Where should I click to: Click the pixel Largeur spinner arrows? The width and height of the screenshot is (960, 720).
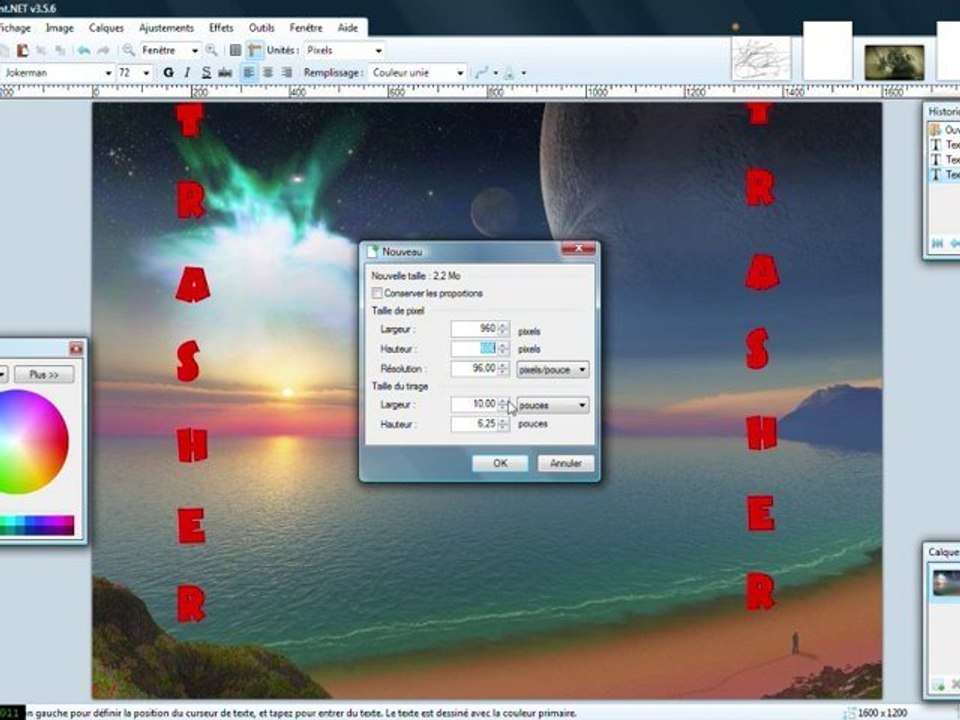point(503,329)
